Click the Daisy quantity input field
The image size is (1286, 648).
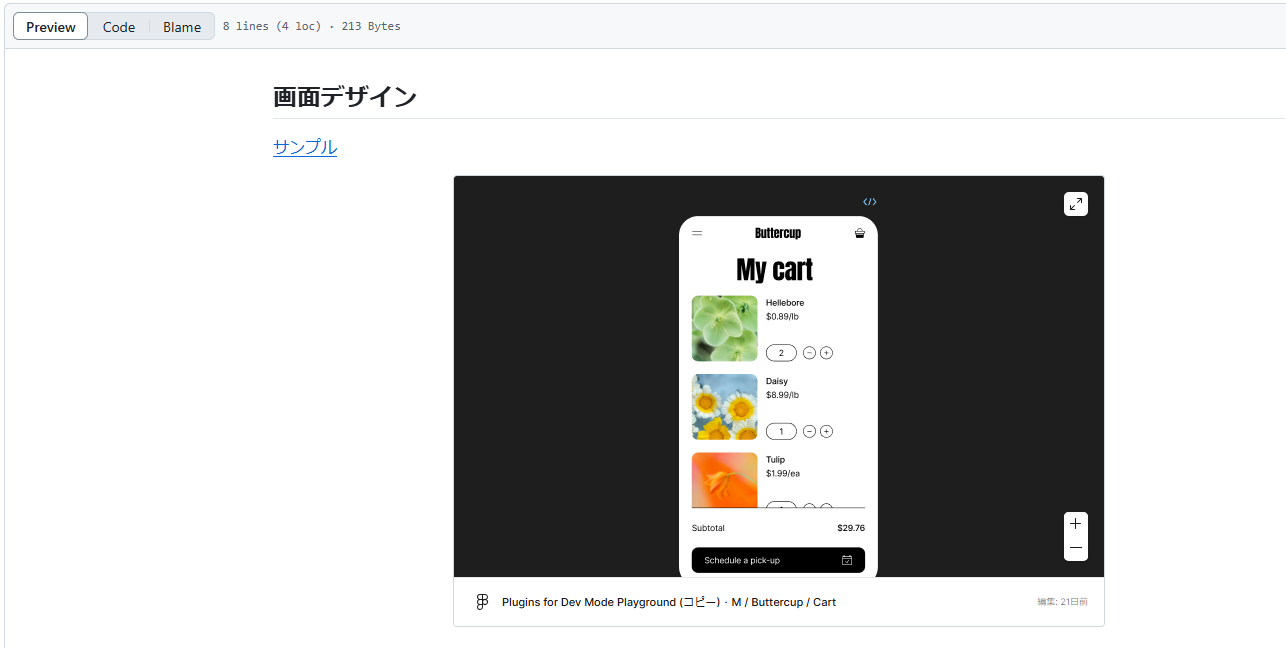point(781,431)
